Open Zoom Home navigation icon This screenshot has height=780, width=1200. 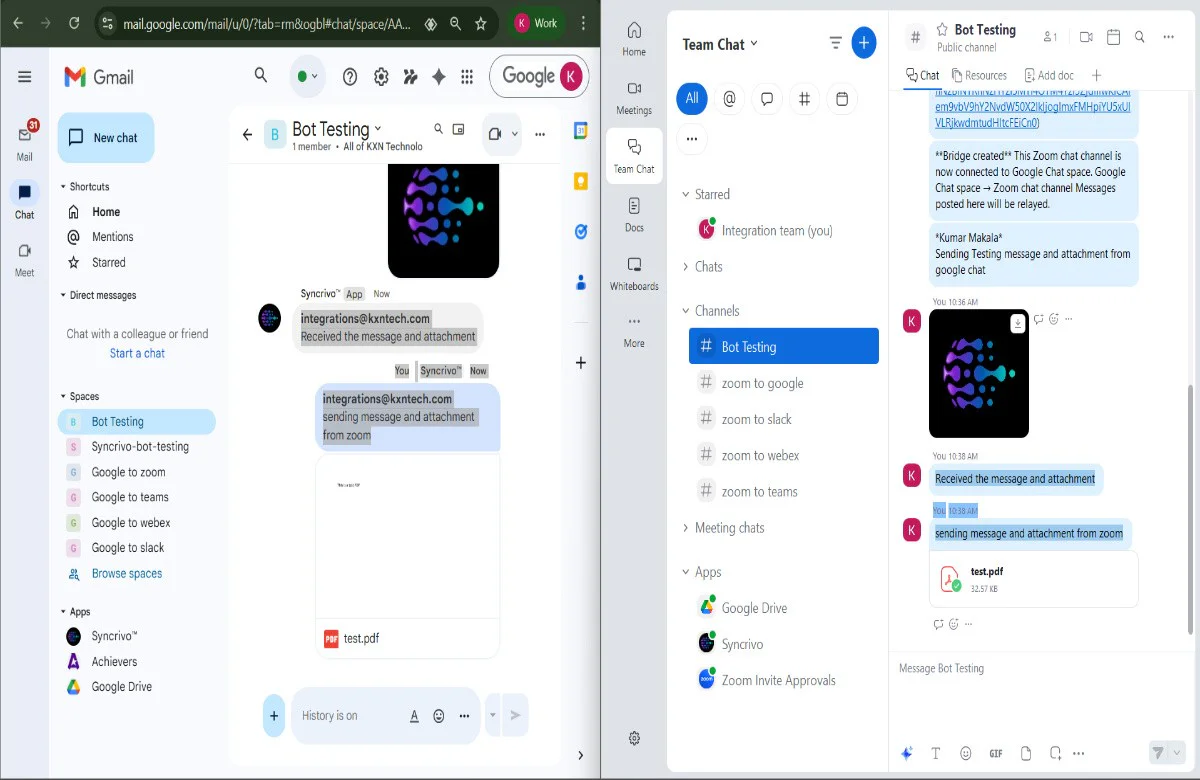coord(634,39)
